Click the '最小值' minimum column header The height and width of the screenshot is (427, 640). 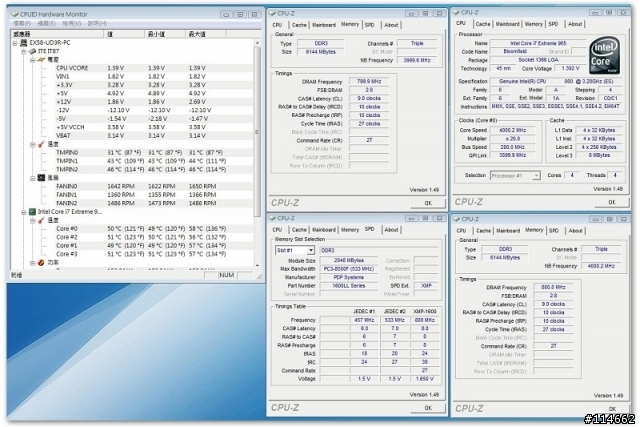164,34
